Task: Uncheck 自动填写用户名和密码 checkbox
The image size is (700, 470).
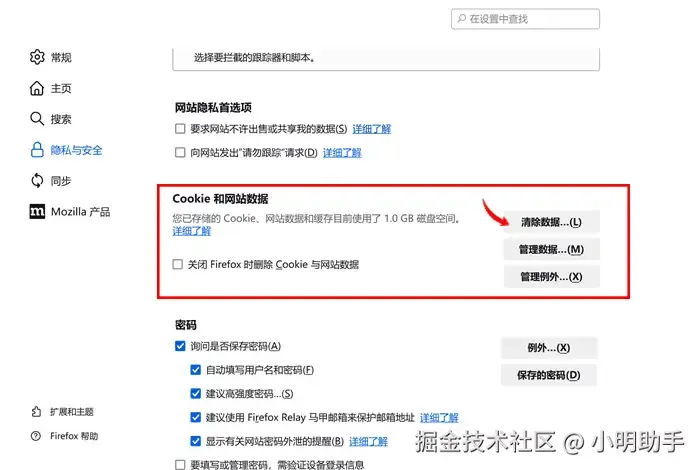Action: click(x=196, y=370)
